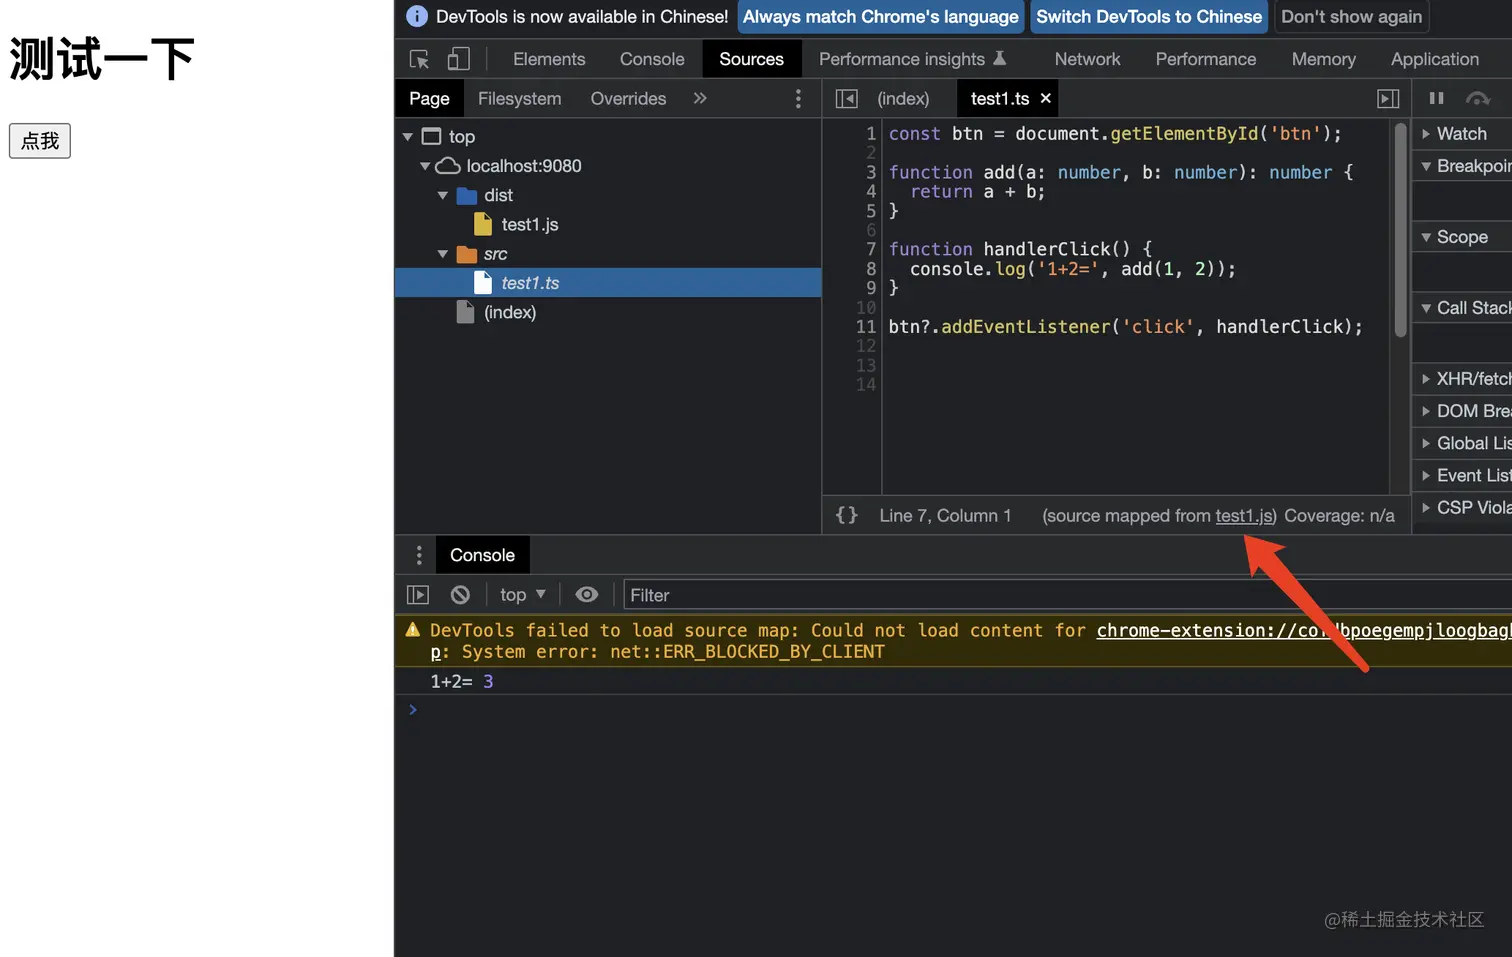
Task: Click the top frame icon in the tree
Action: coord(431,136)
